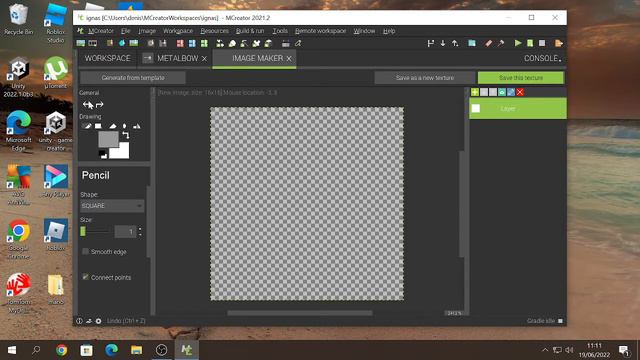Viewport: 640px width, 360px height.
Task: Open the Workspace menu
Action: pos(178,31)
